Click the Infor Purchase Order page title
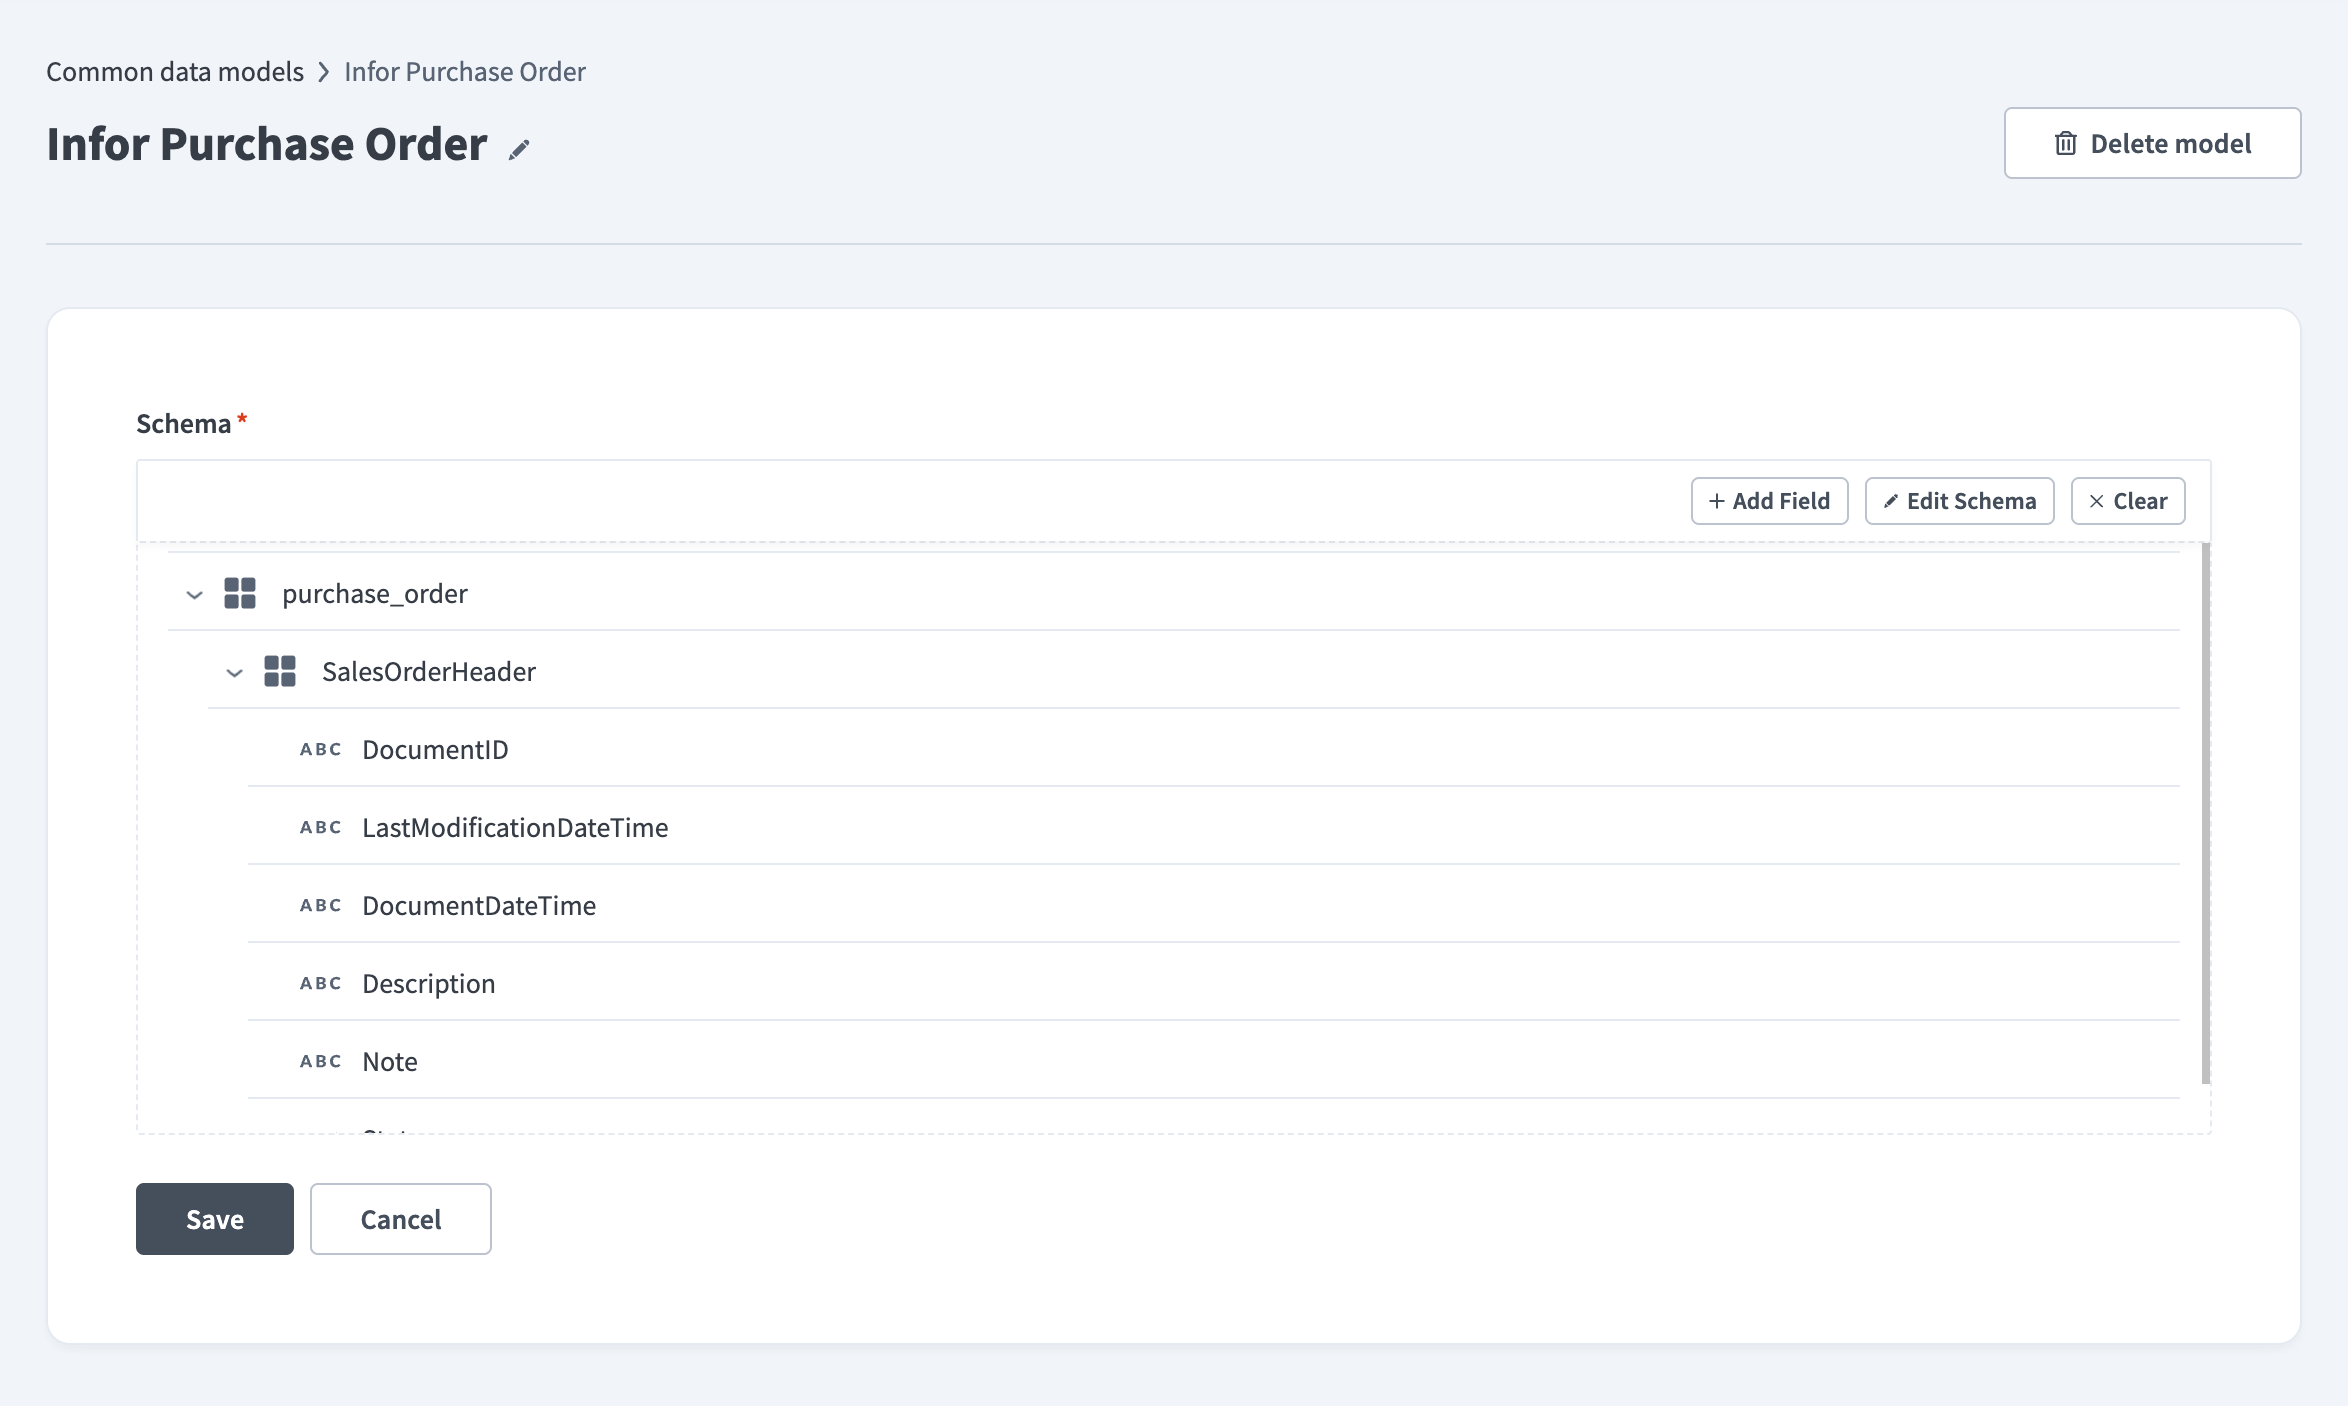The width and height of the screenshot is (2348, 1406). (x=267, y=144)
